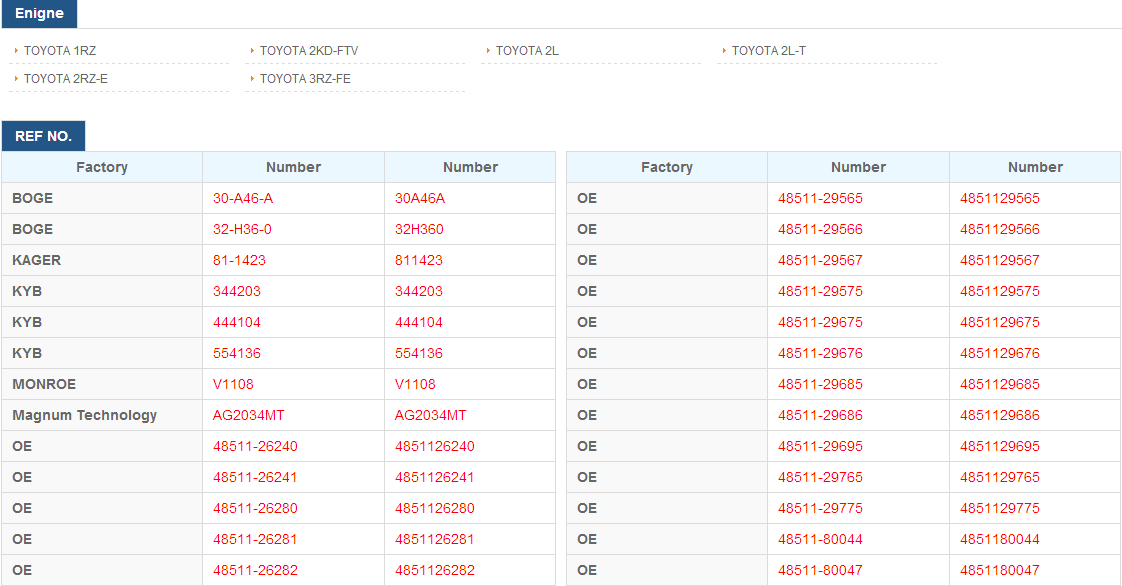Screen dimensions: 1122x586
Task: Click OE number 48511-26282
Action: [255, 570]
